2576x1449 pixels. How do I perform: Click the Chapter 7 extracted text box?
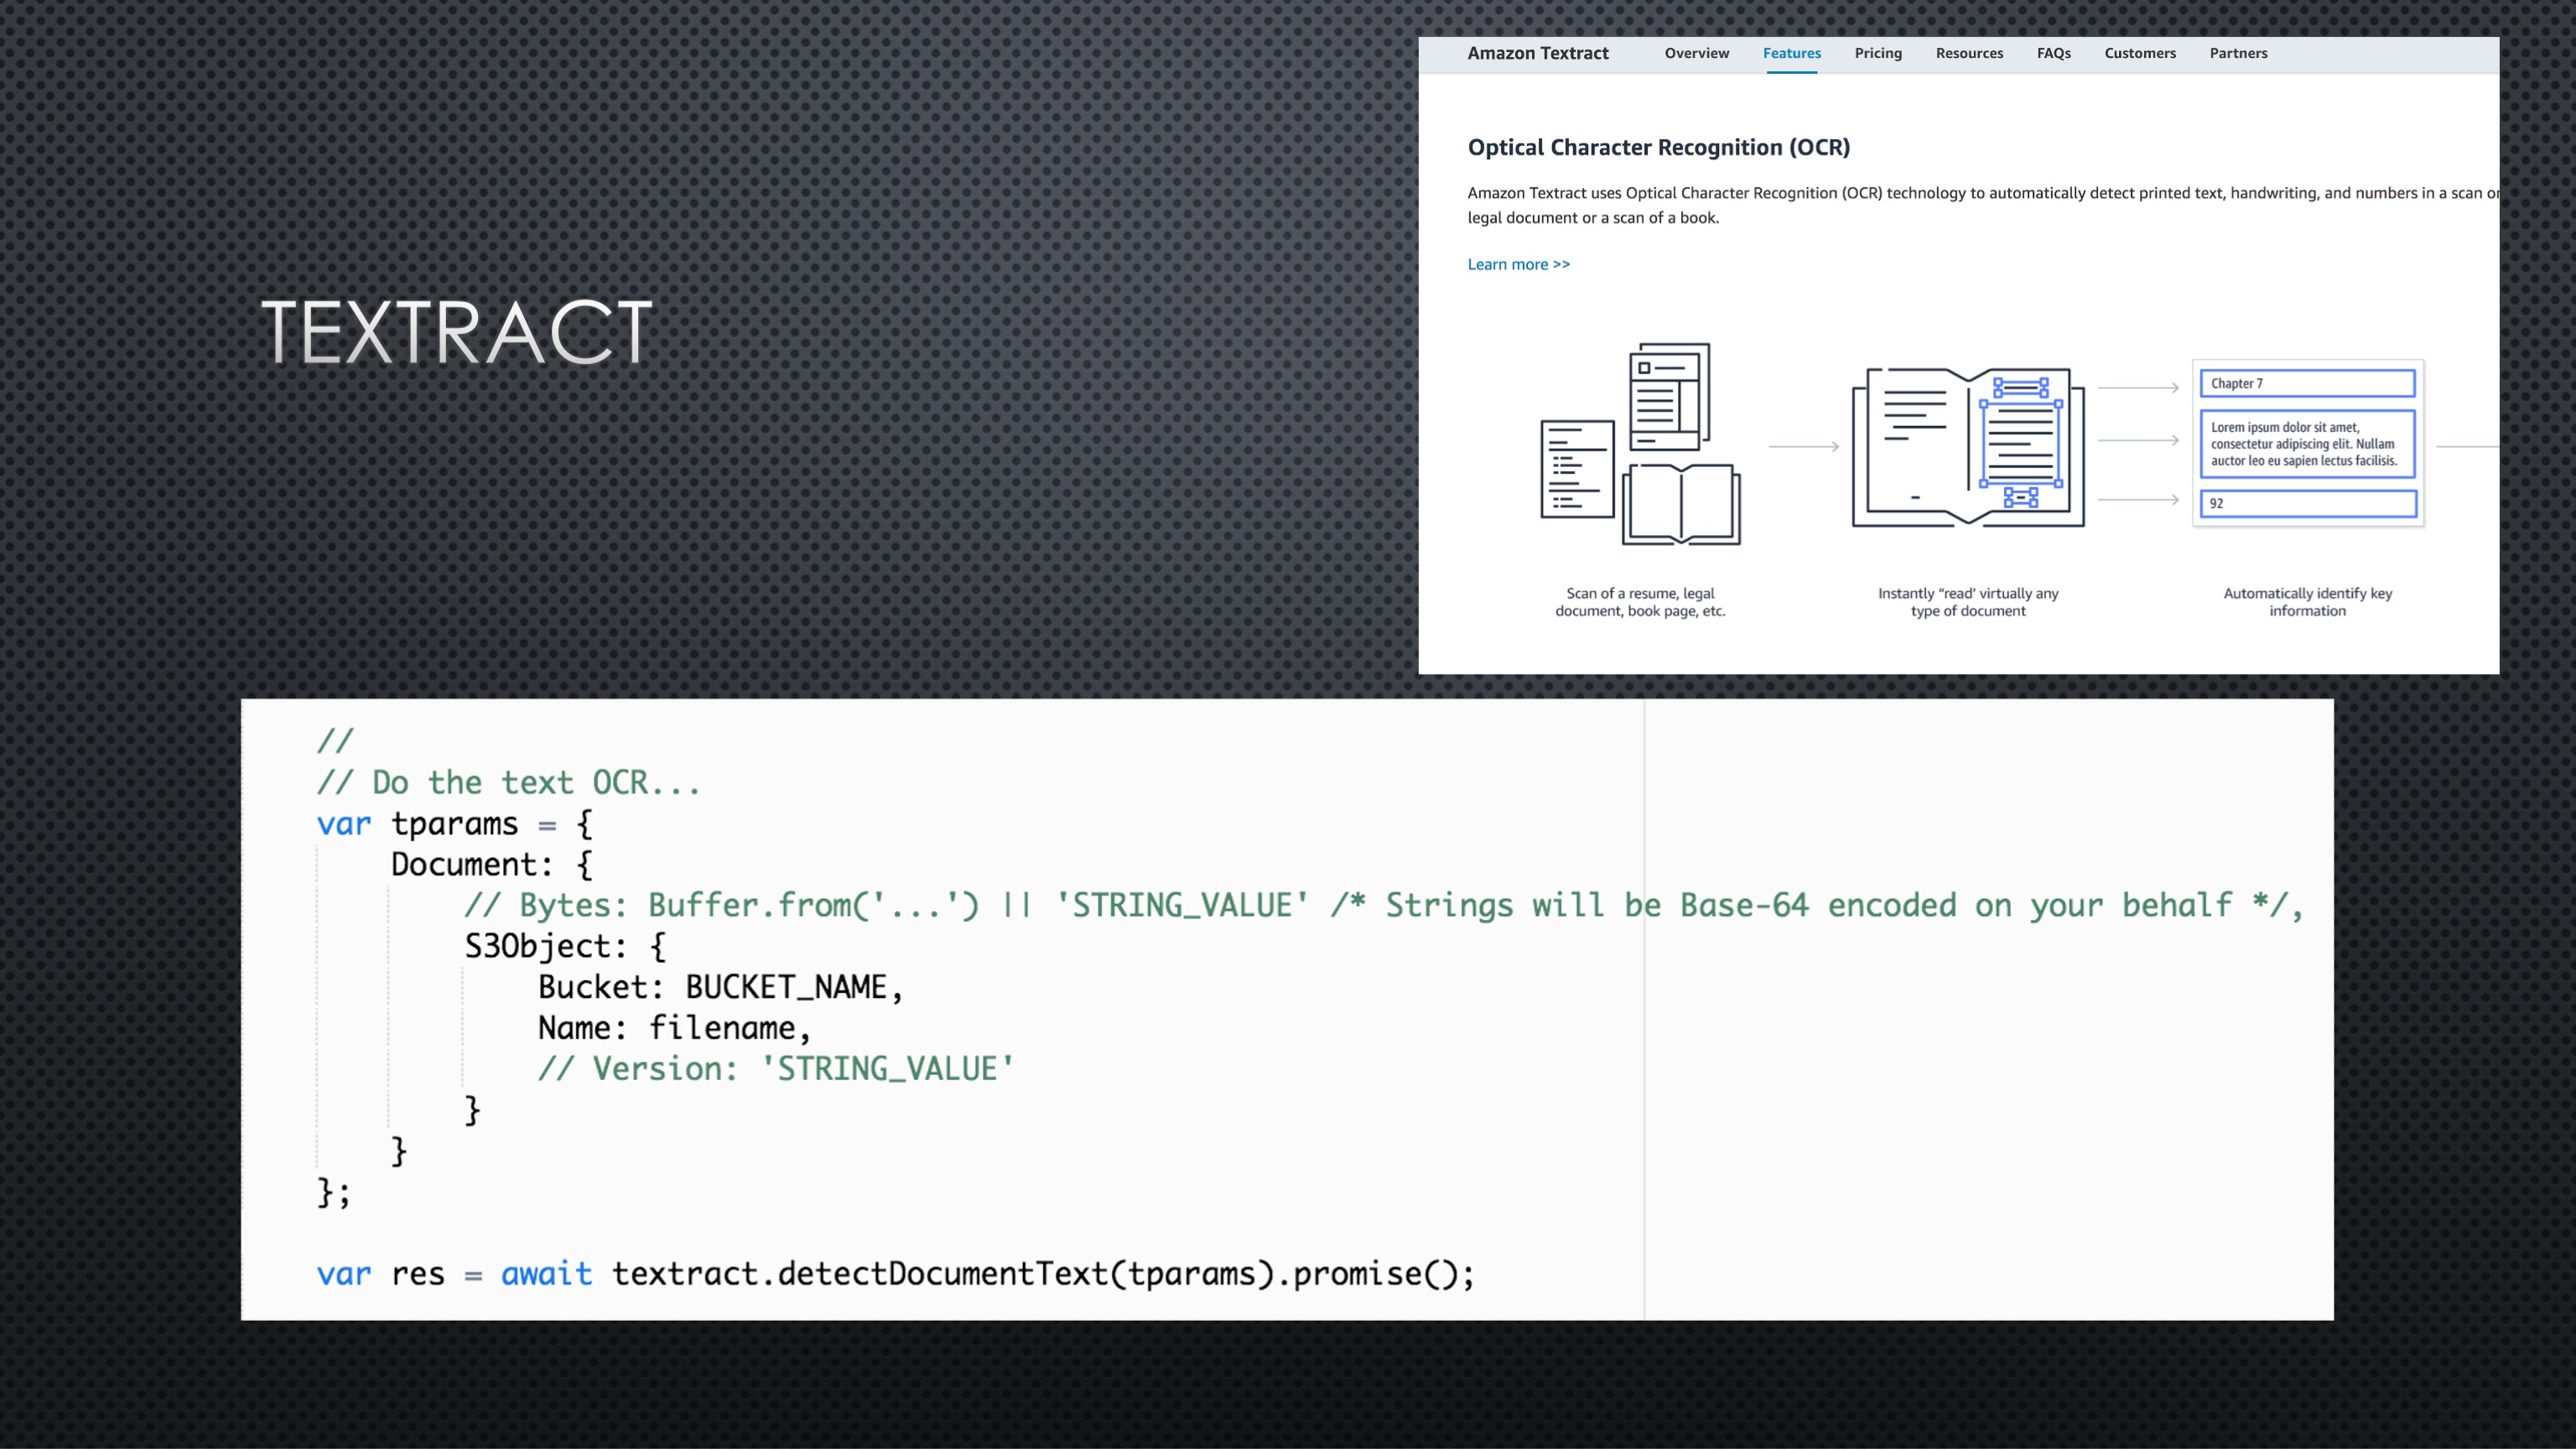(2307, 383)
